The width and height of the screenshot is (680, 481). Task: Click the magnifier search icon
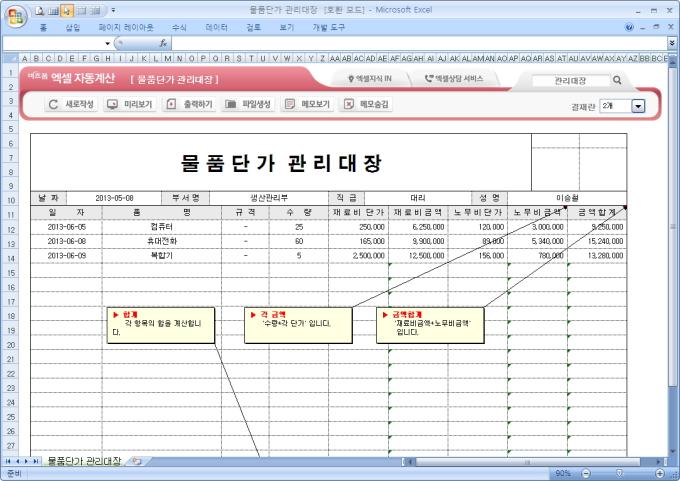tap(617, 80)
